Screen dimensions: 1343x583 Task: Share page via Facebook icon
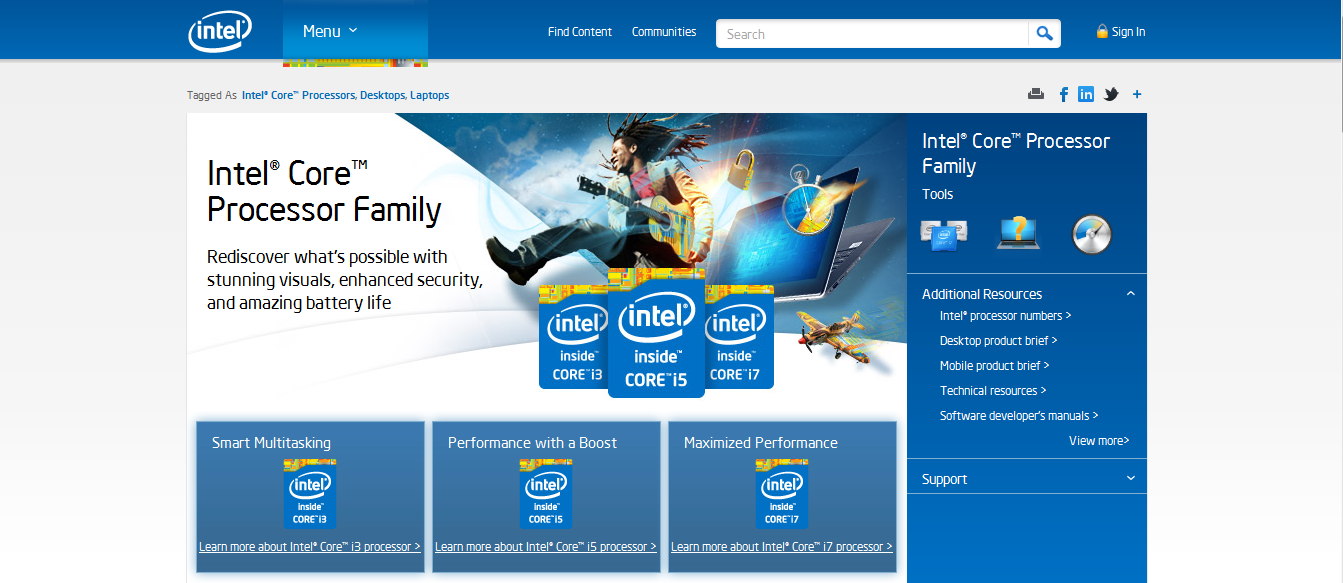1064,95
